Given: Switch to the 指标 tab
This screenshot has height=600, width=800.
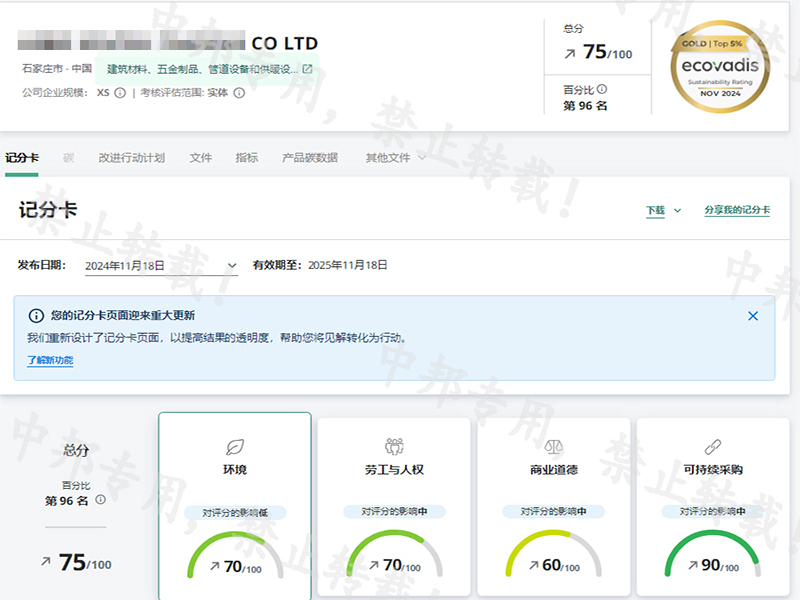Looking at the screenshot, I should click(x=246, y=158).
